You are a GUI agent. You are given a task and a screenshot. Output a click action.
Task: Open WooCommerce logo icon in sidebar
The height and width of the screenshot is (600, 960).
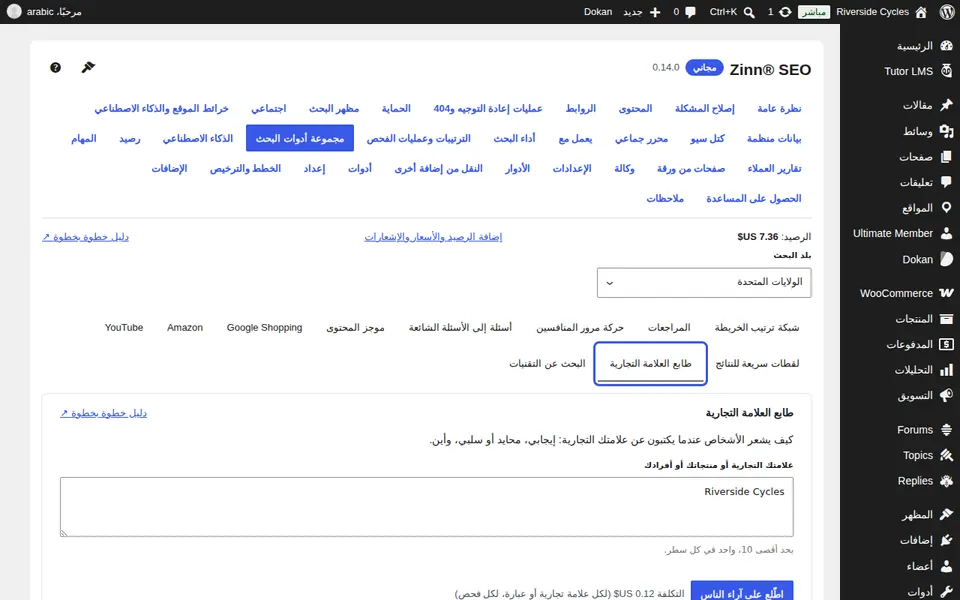click(947, 293)
